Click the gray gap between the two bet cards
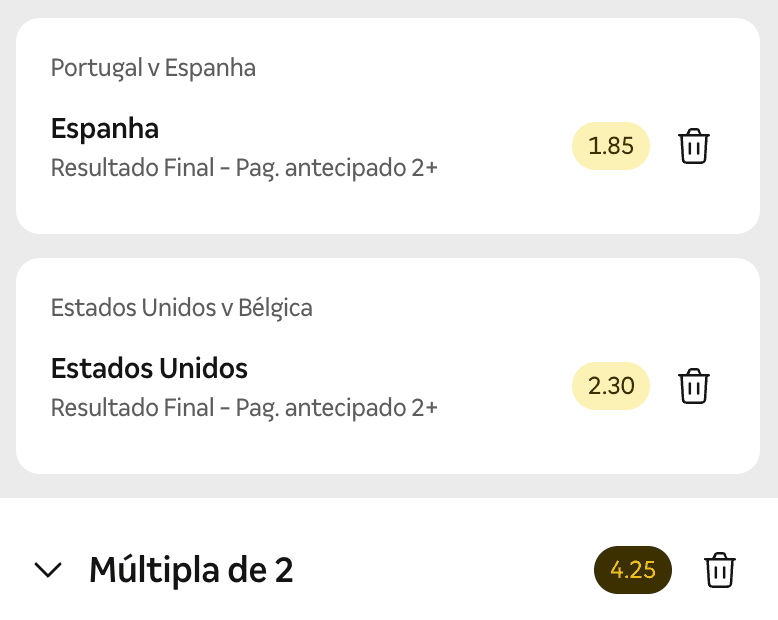 388,246
